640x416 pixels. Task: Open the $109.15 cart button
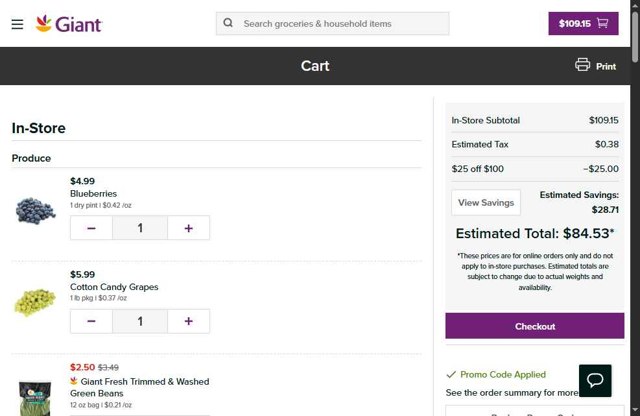coord(583,23)
